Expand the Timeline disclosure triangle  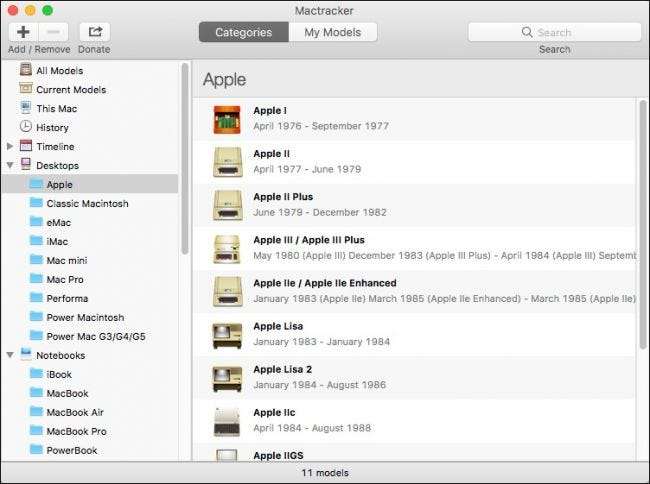(10, 146)
